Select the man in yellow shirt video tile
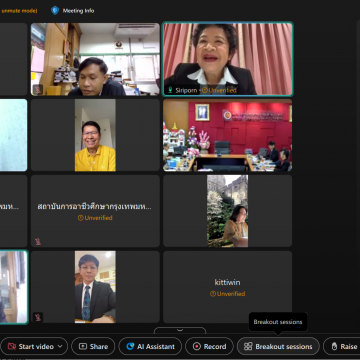This screenshot has width=360, height=360. (95, 135)
